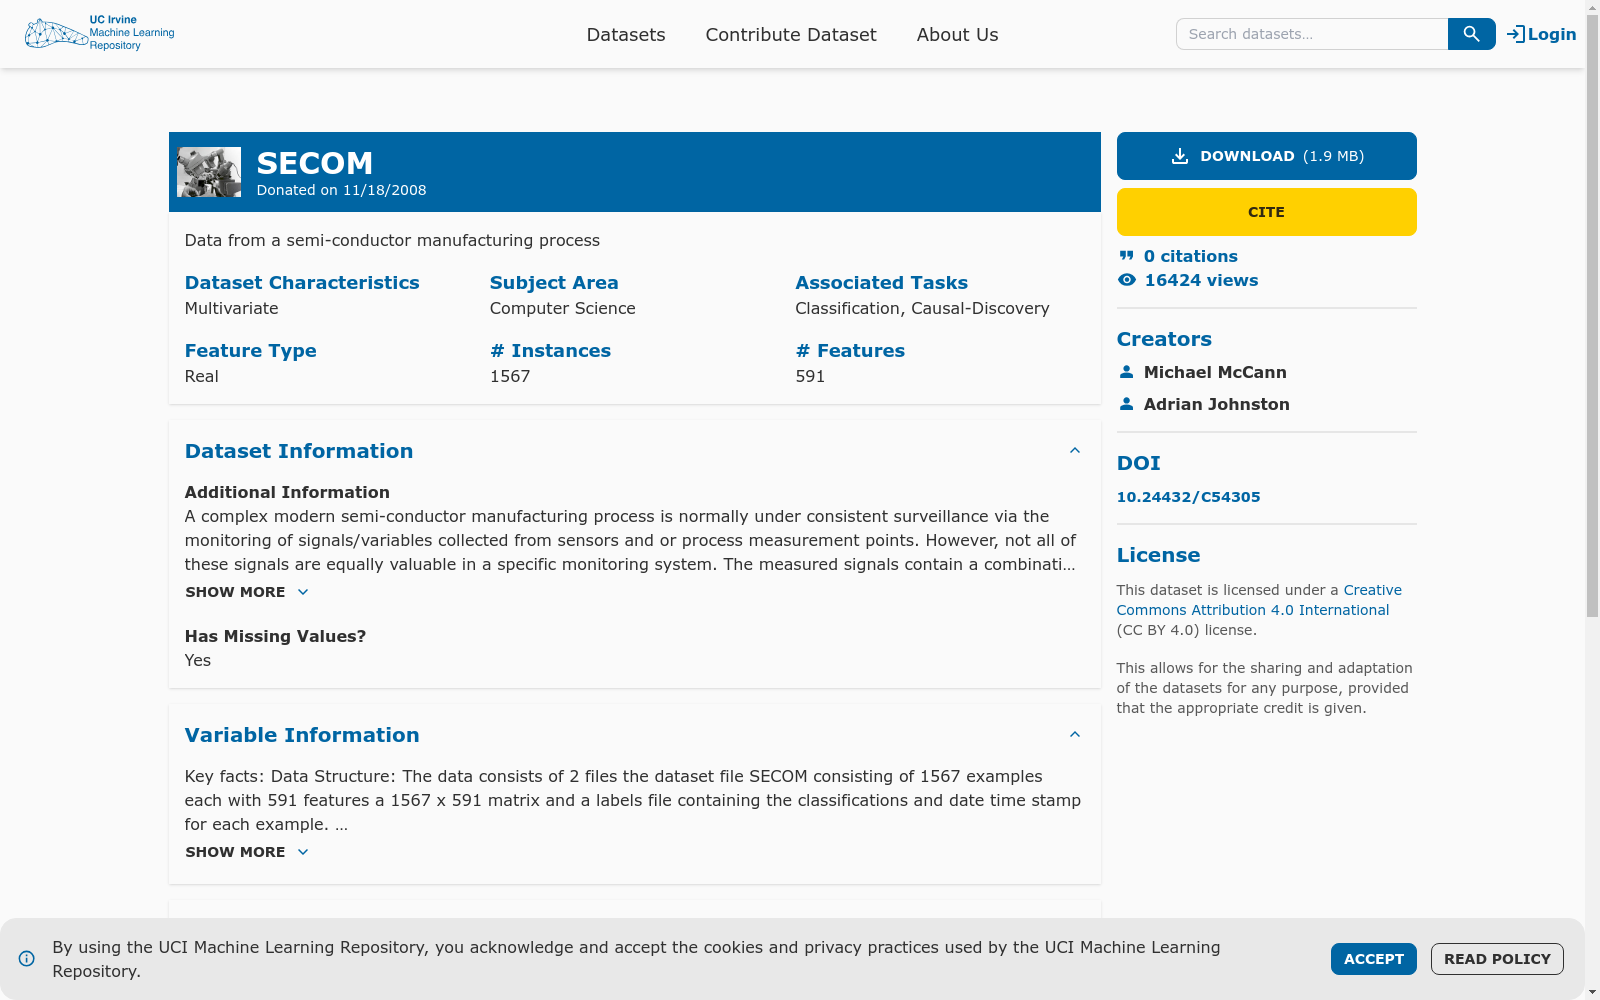Click the 591 features value
The height and width of the screenshot is (1000, 1600).
(x=810, y=376)
